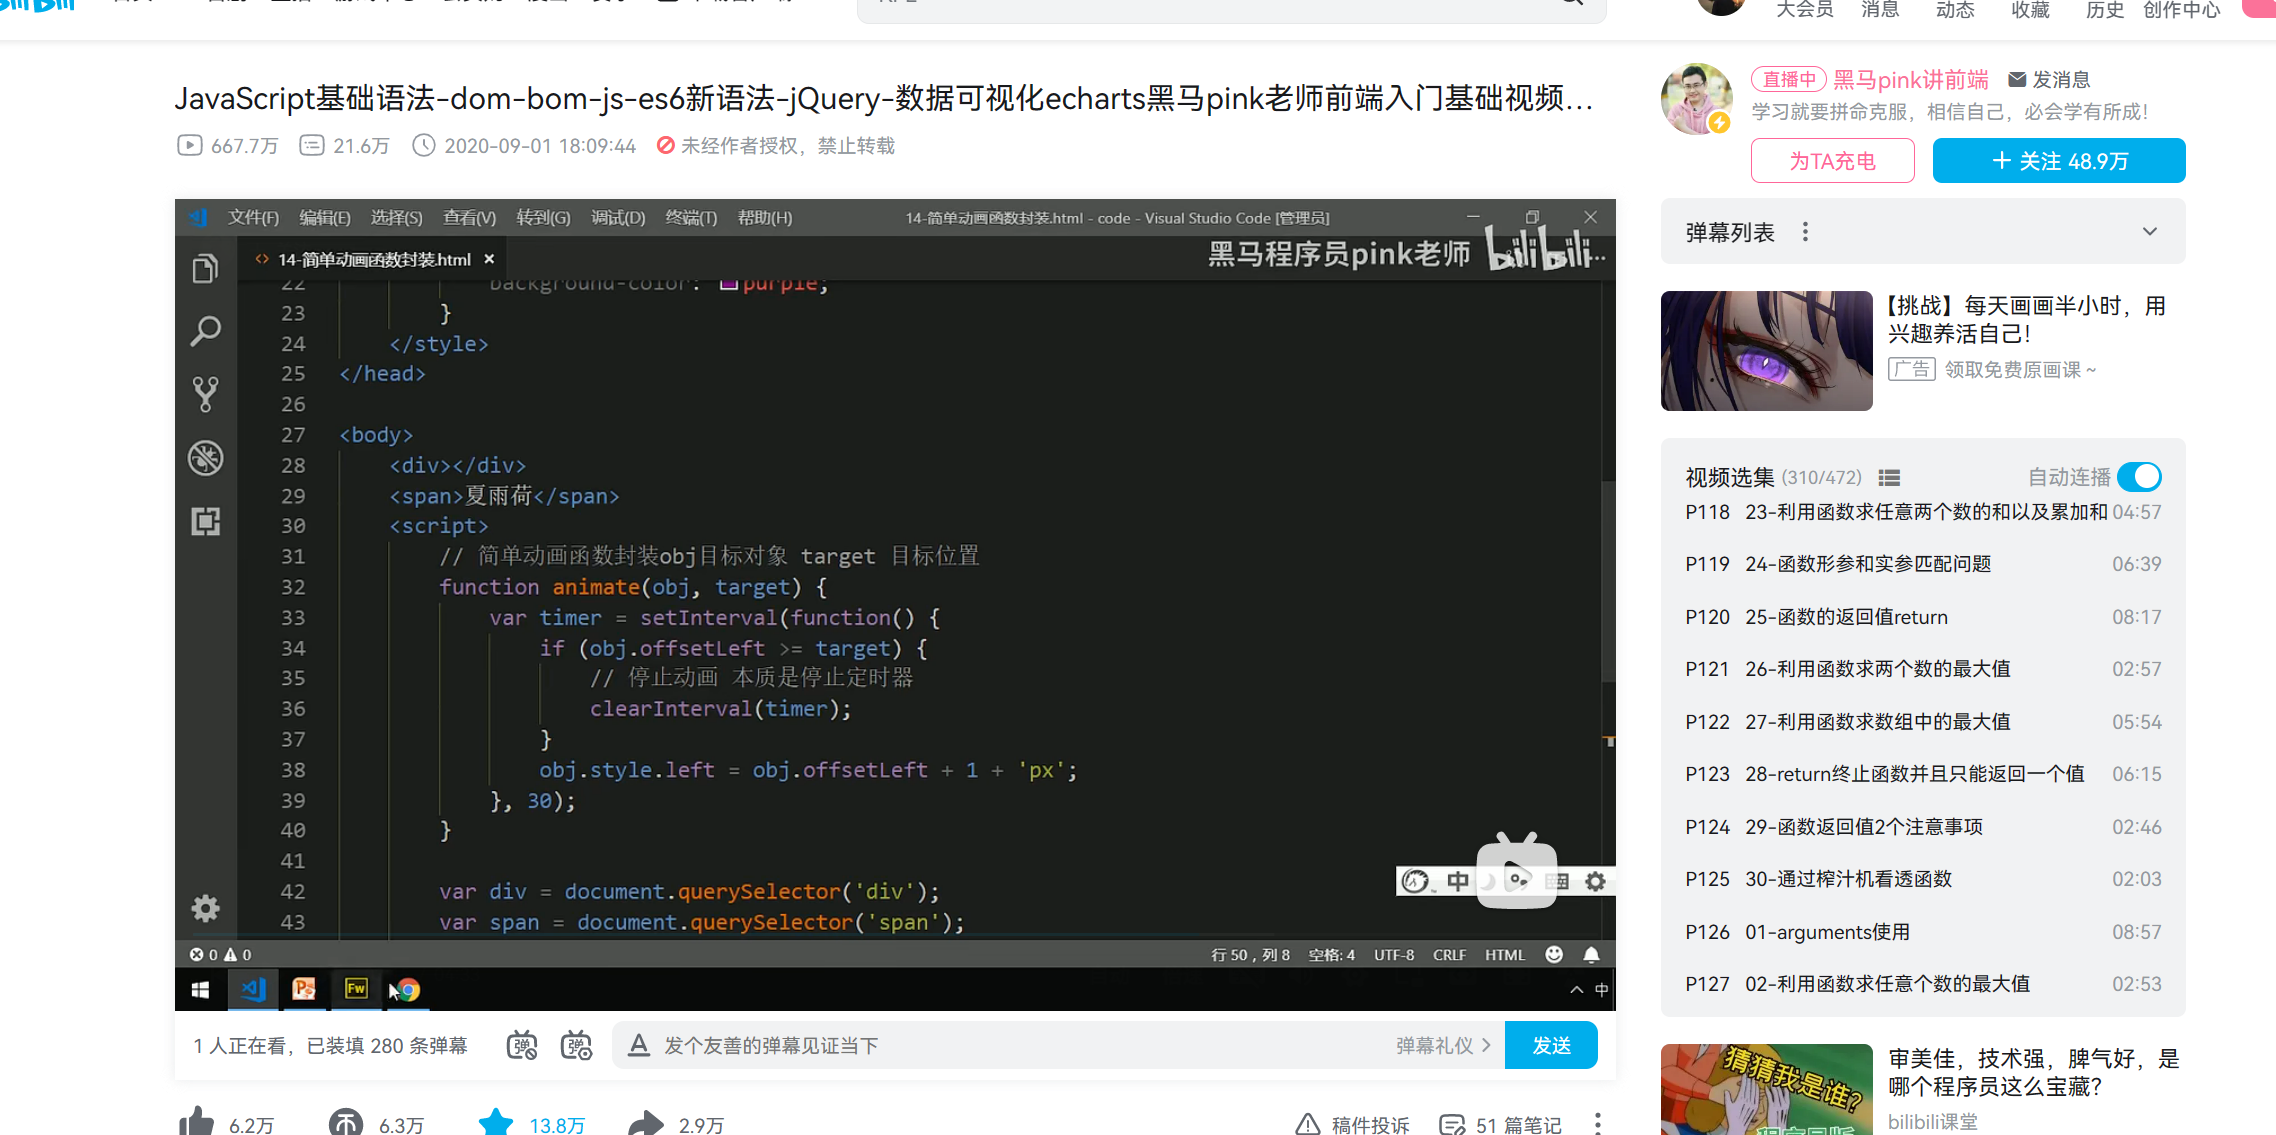The width and height of the screenshot is (2276, 1135).
Task: Click the episode list view icon
Action: (1889, 478)
